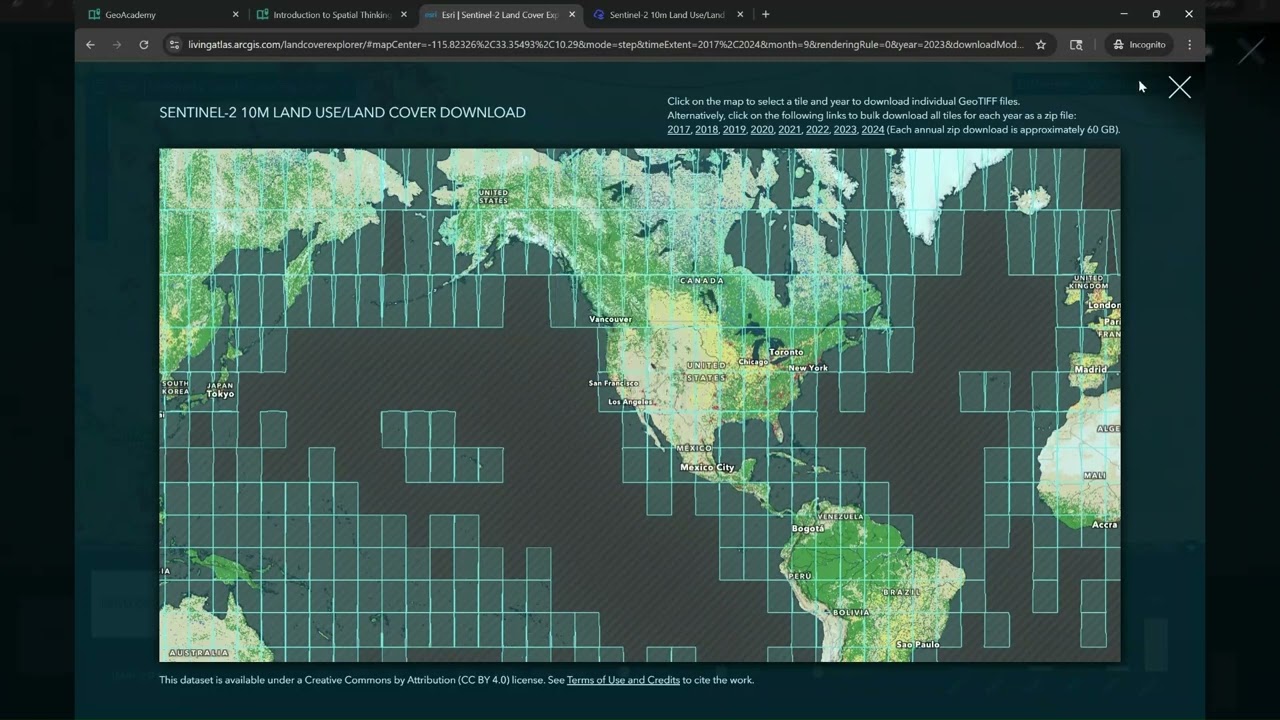Click the Mexico City label on the map
This screenshot has width=1280, height=720.
pos(707,467)
